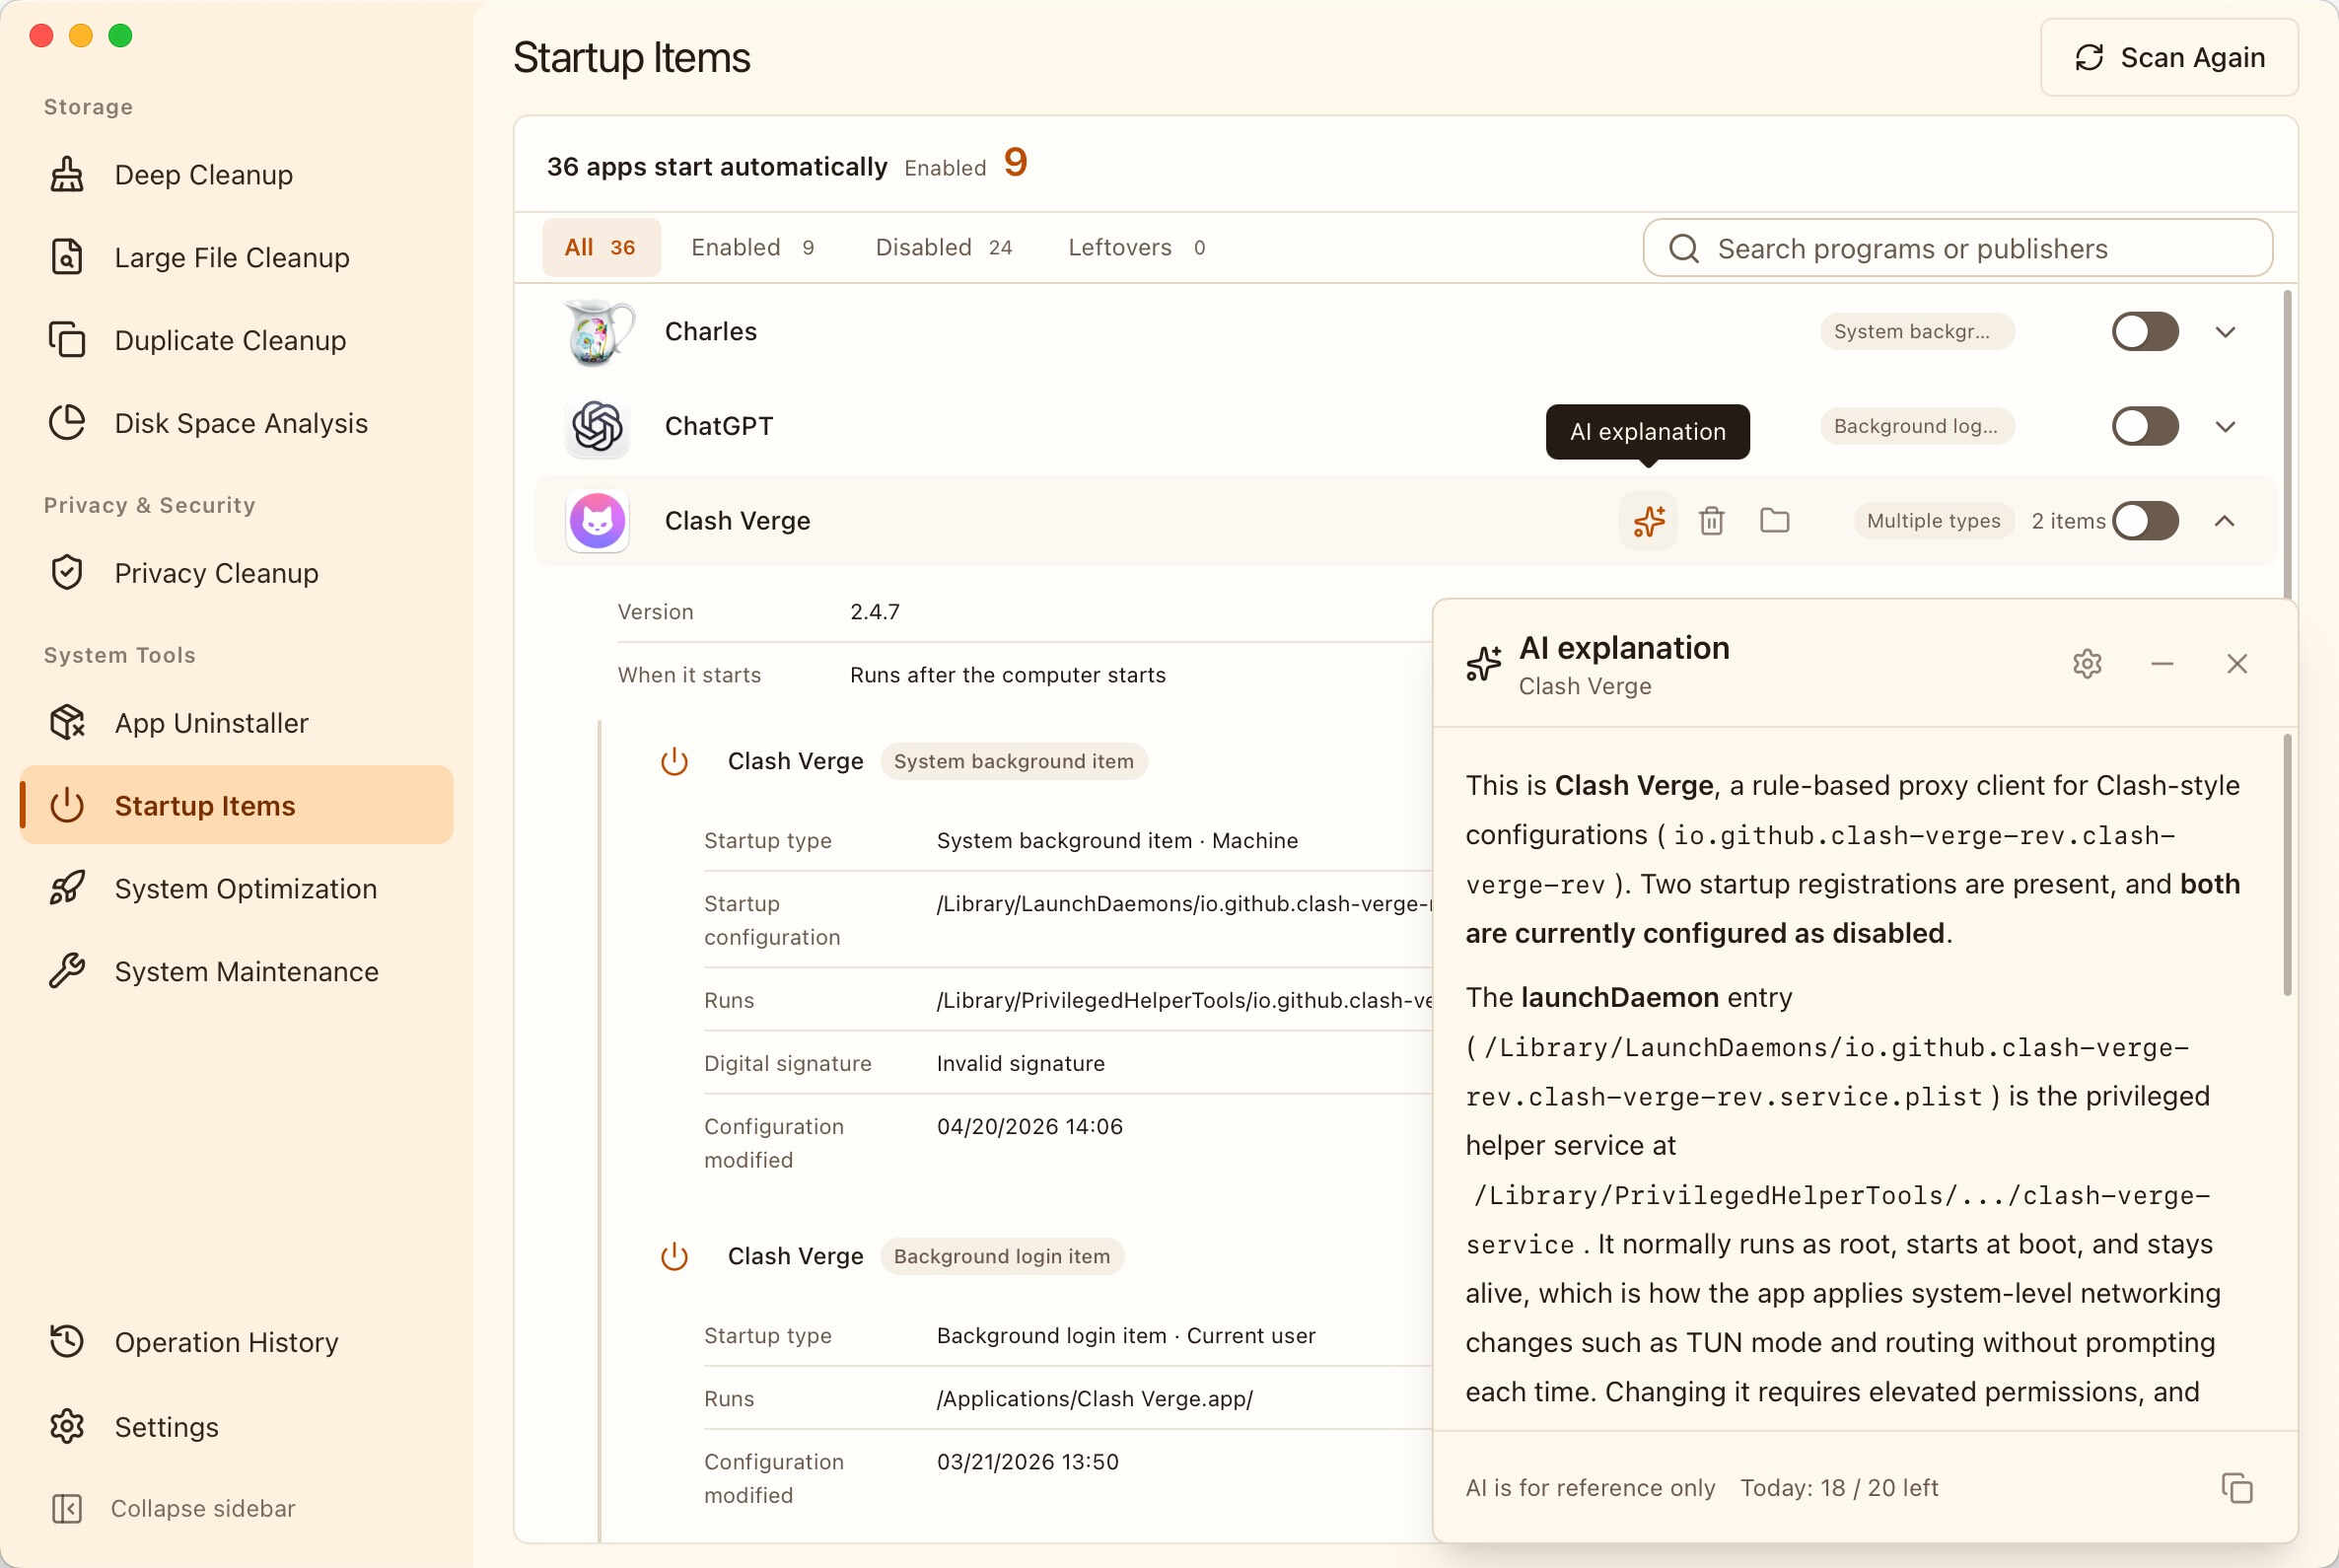Click the Clash Verge cat icon

[x=597, y=521]
